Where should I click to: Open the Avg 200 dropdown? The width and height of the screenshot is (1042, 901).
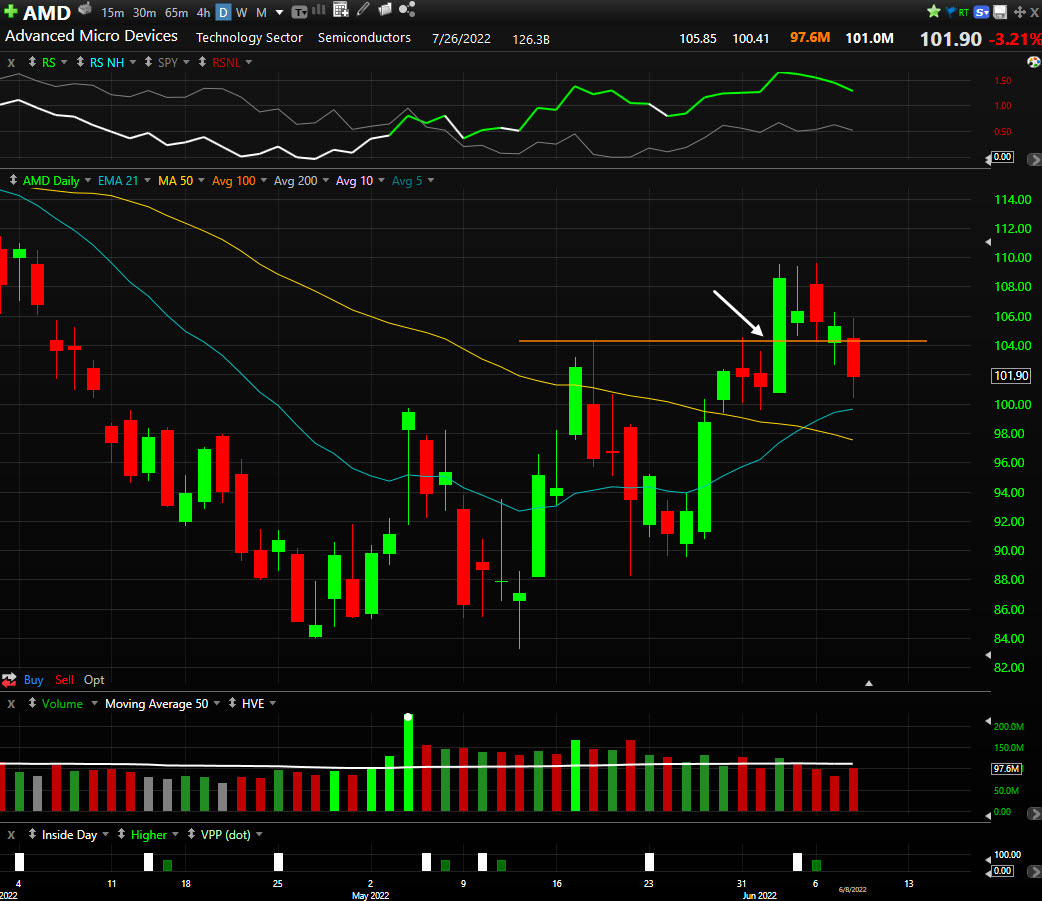pos(326,180)
